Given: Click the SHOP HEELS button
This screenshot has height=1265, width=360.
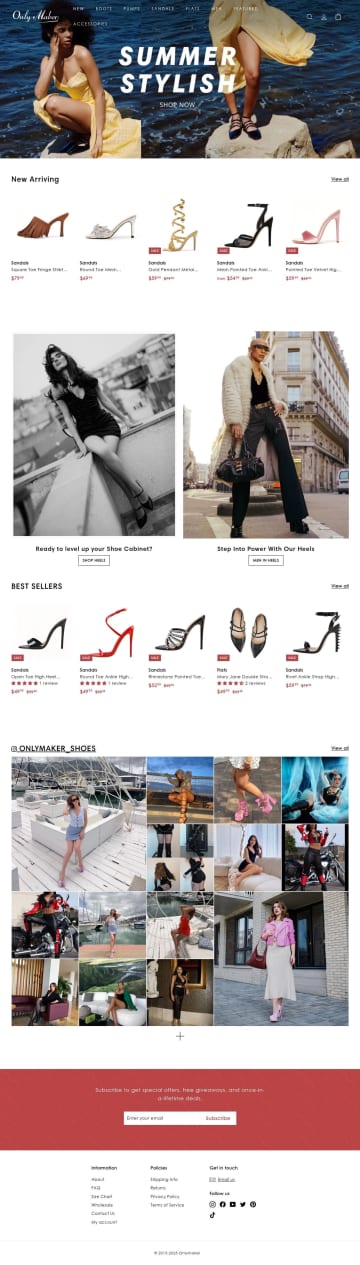Looking at the screenshot, I should click(x=93, y=560).
